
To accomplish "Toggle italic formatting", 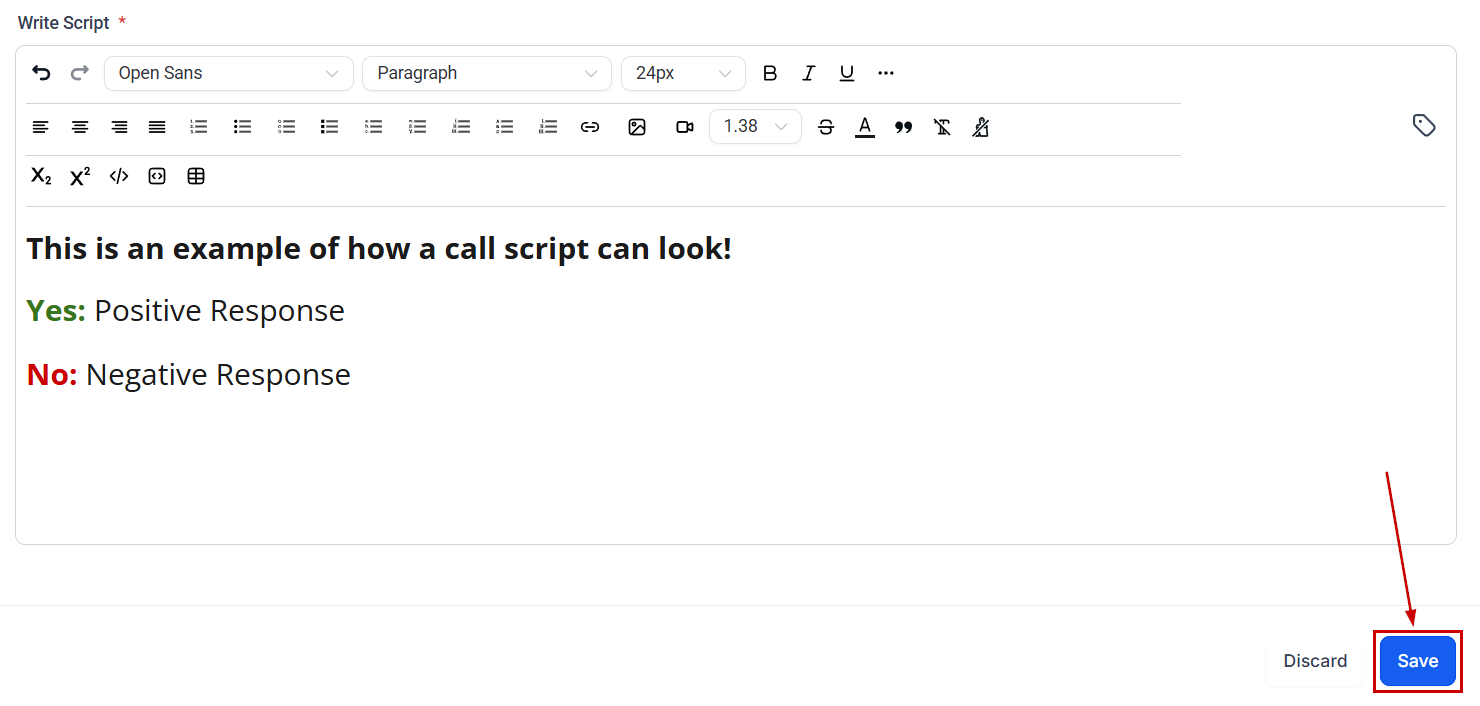I will pos(808,73).
